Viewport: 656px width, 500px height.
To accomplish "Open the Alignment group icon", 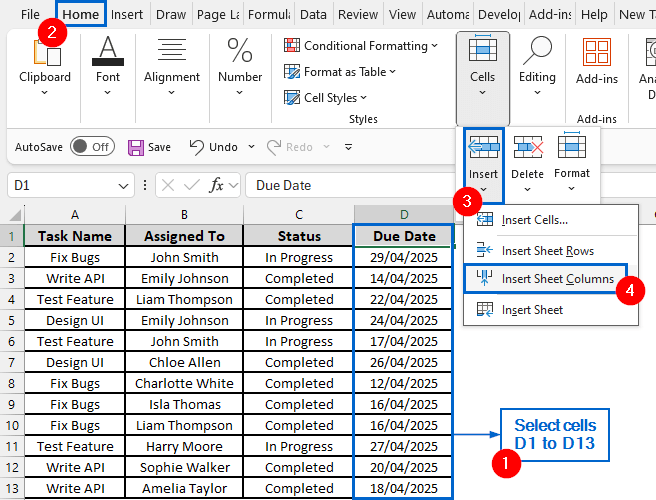I will pos(172,49).
